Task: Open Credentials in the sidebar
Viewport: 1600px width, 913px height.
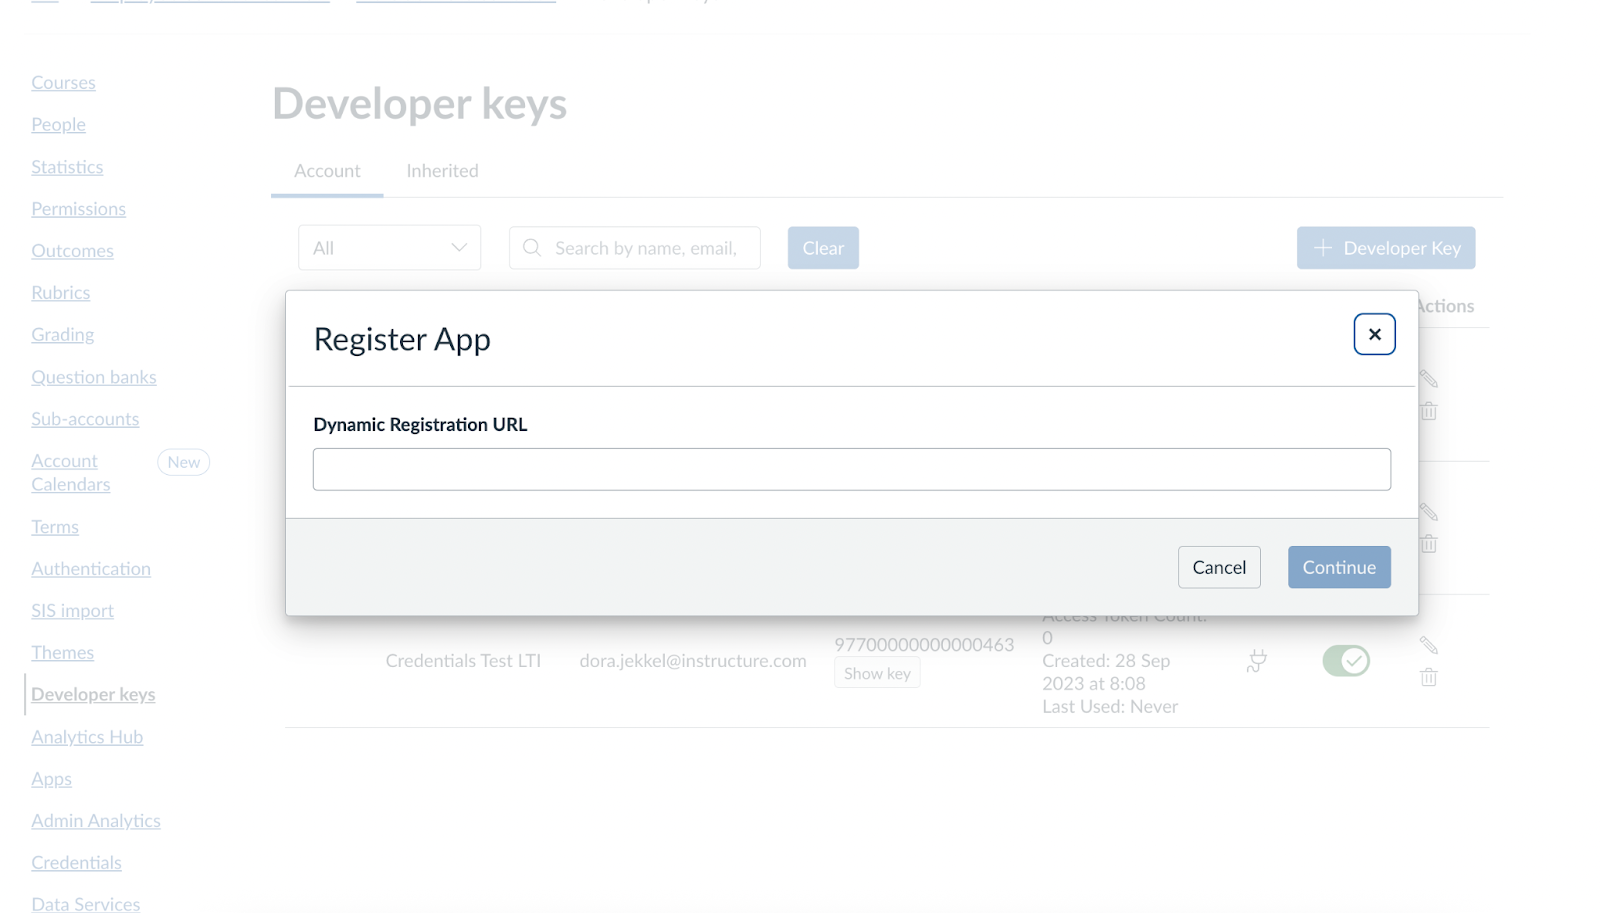Action: tap(76, 863)
